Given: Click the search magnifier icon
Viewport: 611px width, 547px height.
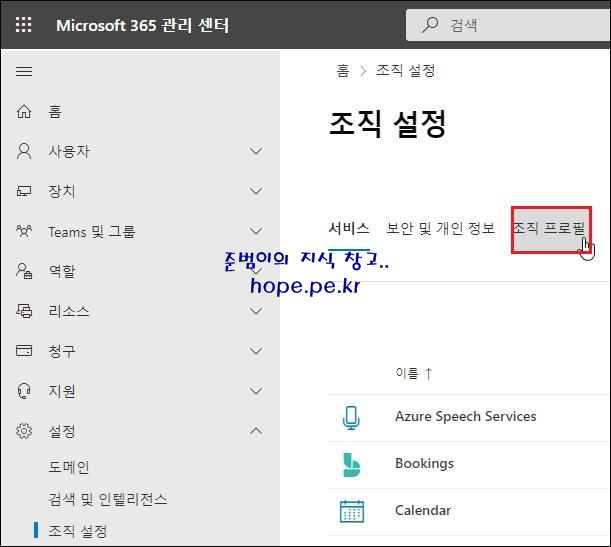Looking at the screenshot, I should tap(430, 25).
